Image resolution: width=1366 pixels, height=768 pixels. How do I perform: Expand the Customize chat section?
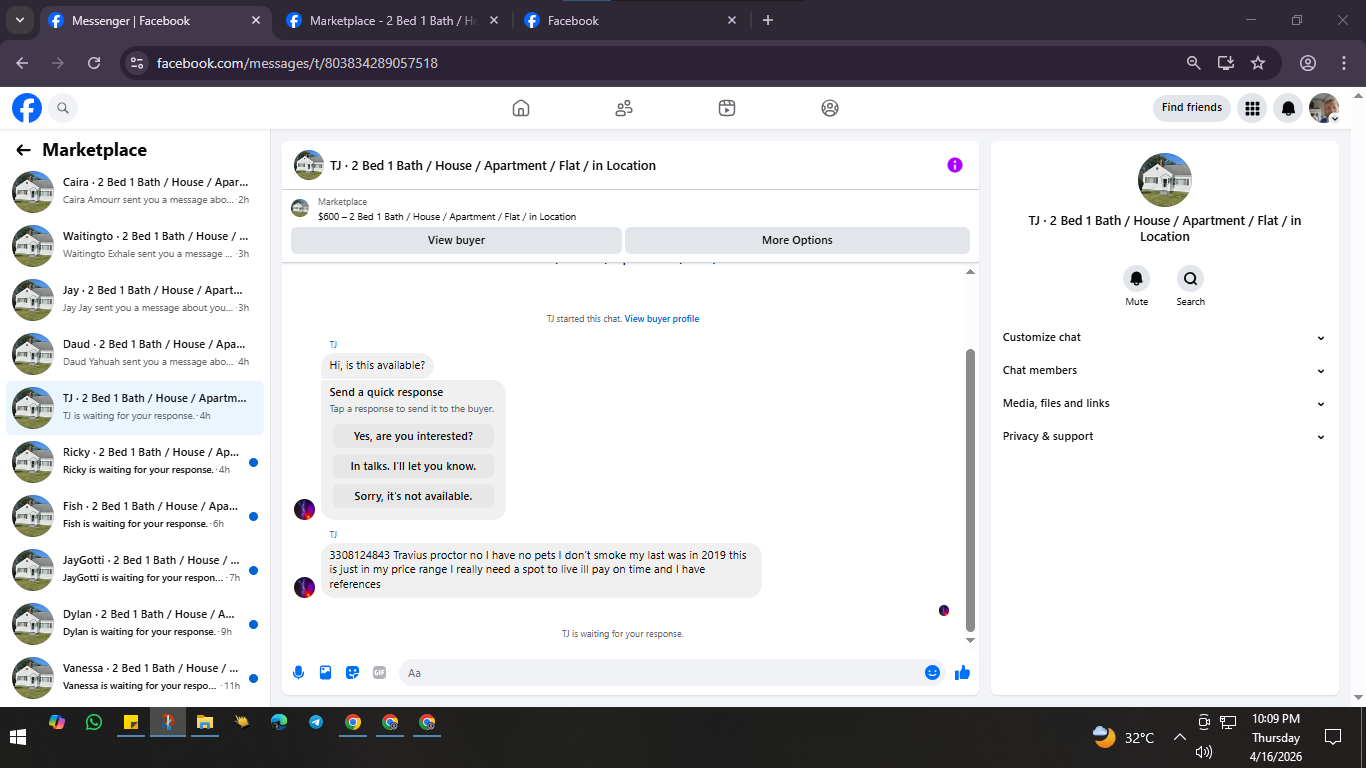(x=1164, y=338)
